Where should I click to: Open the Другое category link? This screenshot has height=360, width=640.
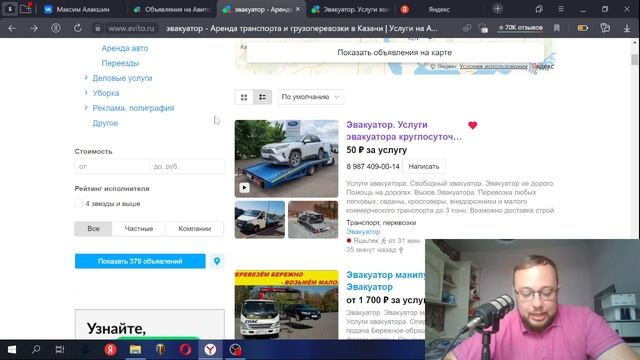(105, 123)
